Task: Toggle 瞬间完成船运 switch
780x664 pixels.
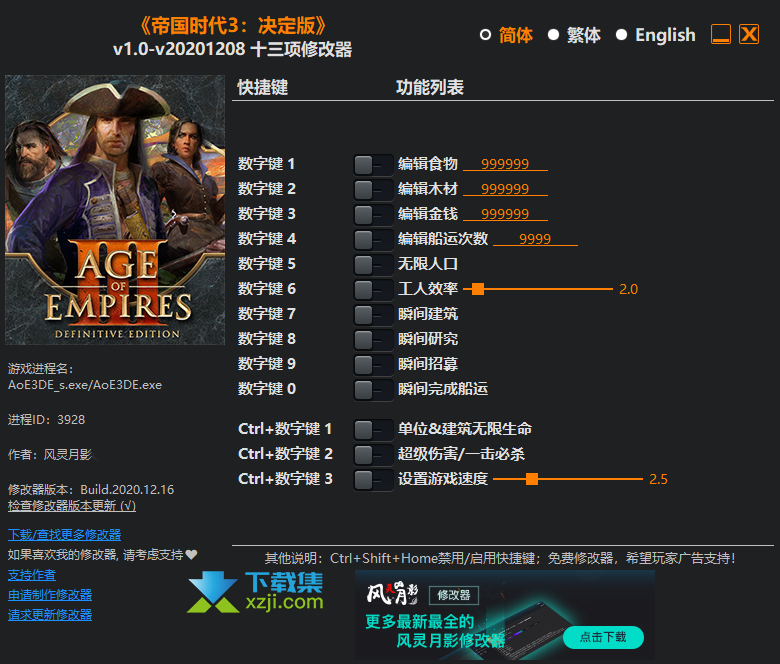Action: pos(373,389)
